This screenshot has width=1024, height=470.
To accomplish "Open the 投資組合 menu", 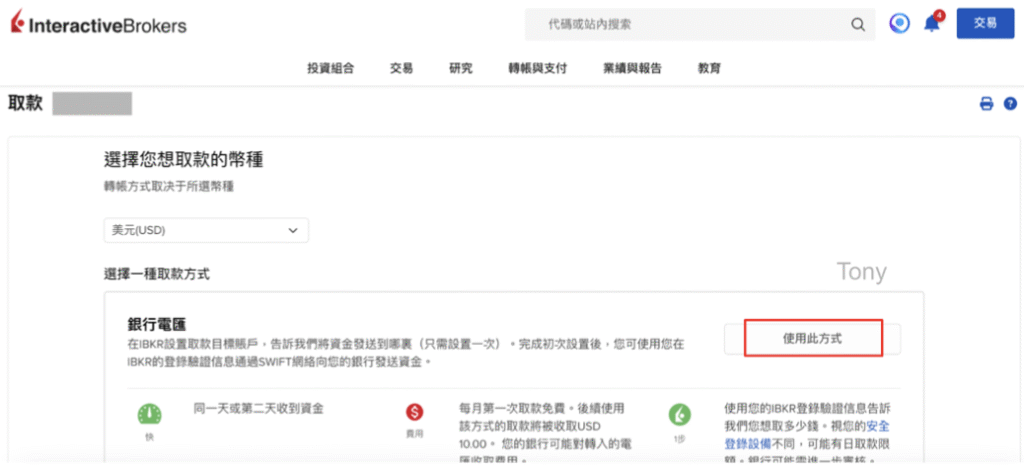I will 330,68.
